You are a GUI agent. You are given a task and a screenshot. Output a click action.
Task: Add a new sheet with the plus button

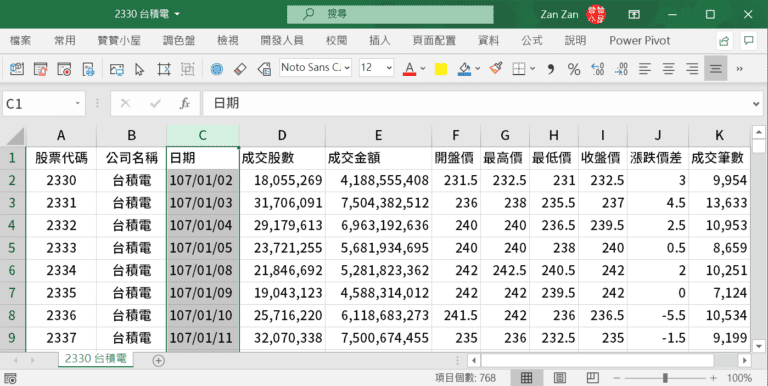tap(158, 361)
